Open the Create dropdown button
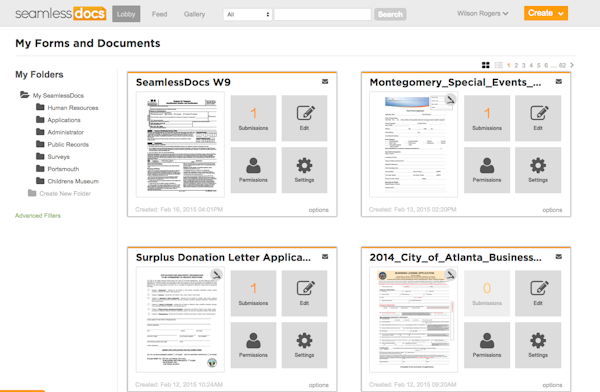Viewport: 600px width, 392px height. (546, 13)
